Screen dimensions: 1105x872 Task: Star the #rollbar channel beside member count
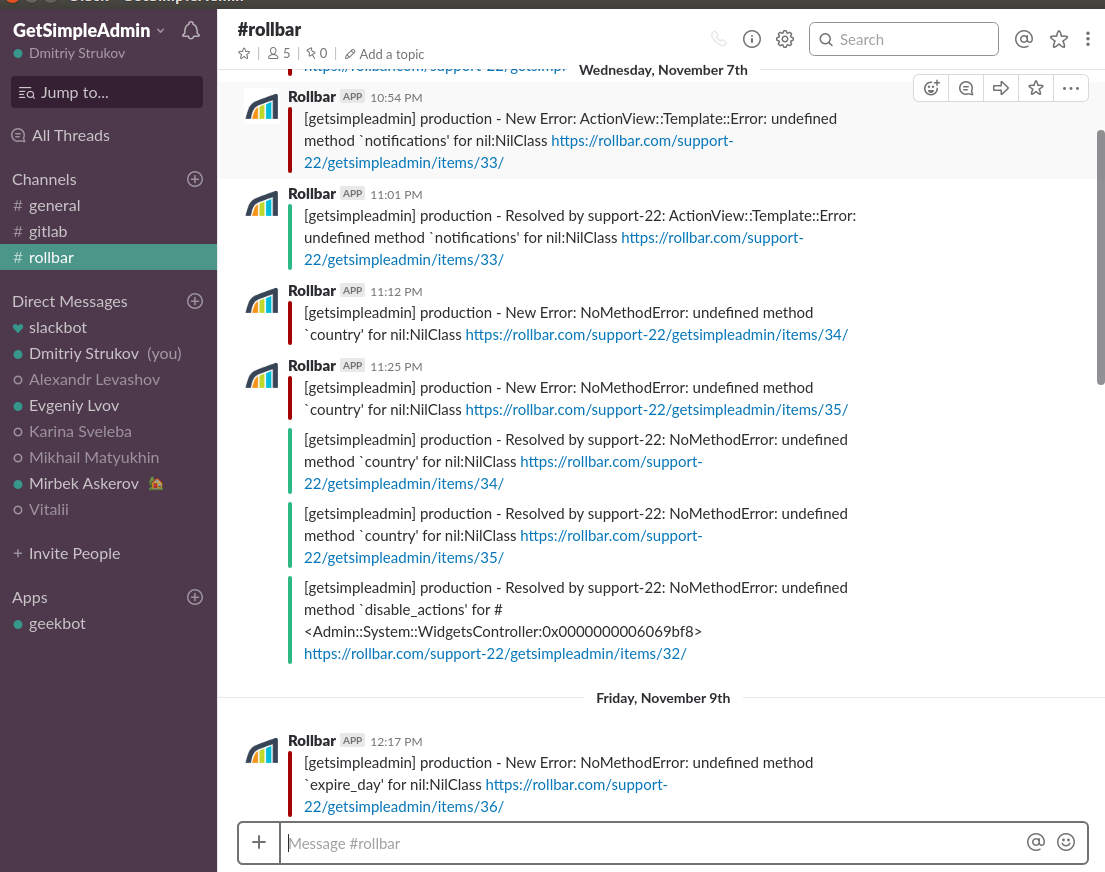pyautogui.click(x=244, y=54)
